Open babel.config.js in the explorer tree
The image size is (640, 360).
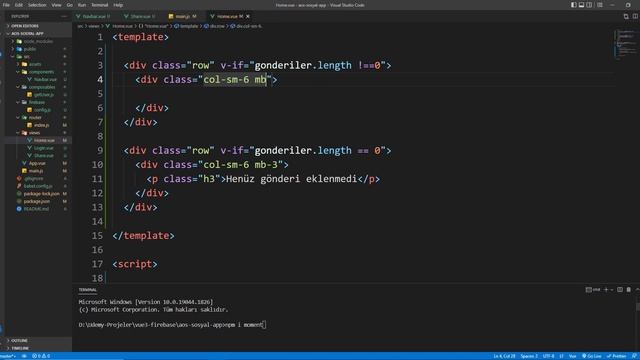38,186
